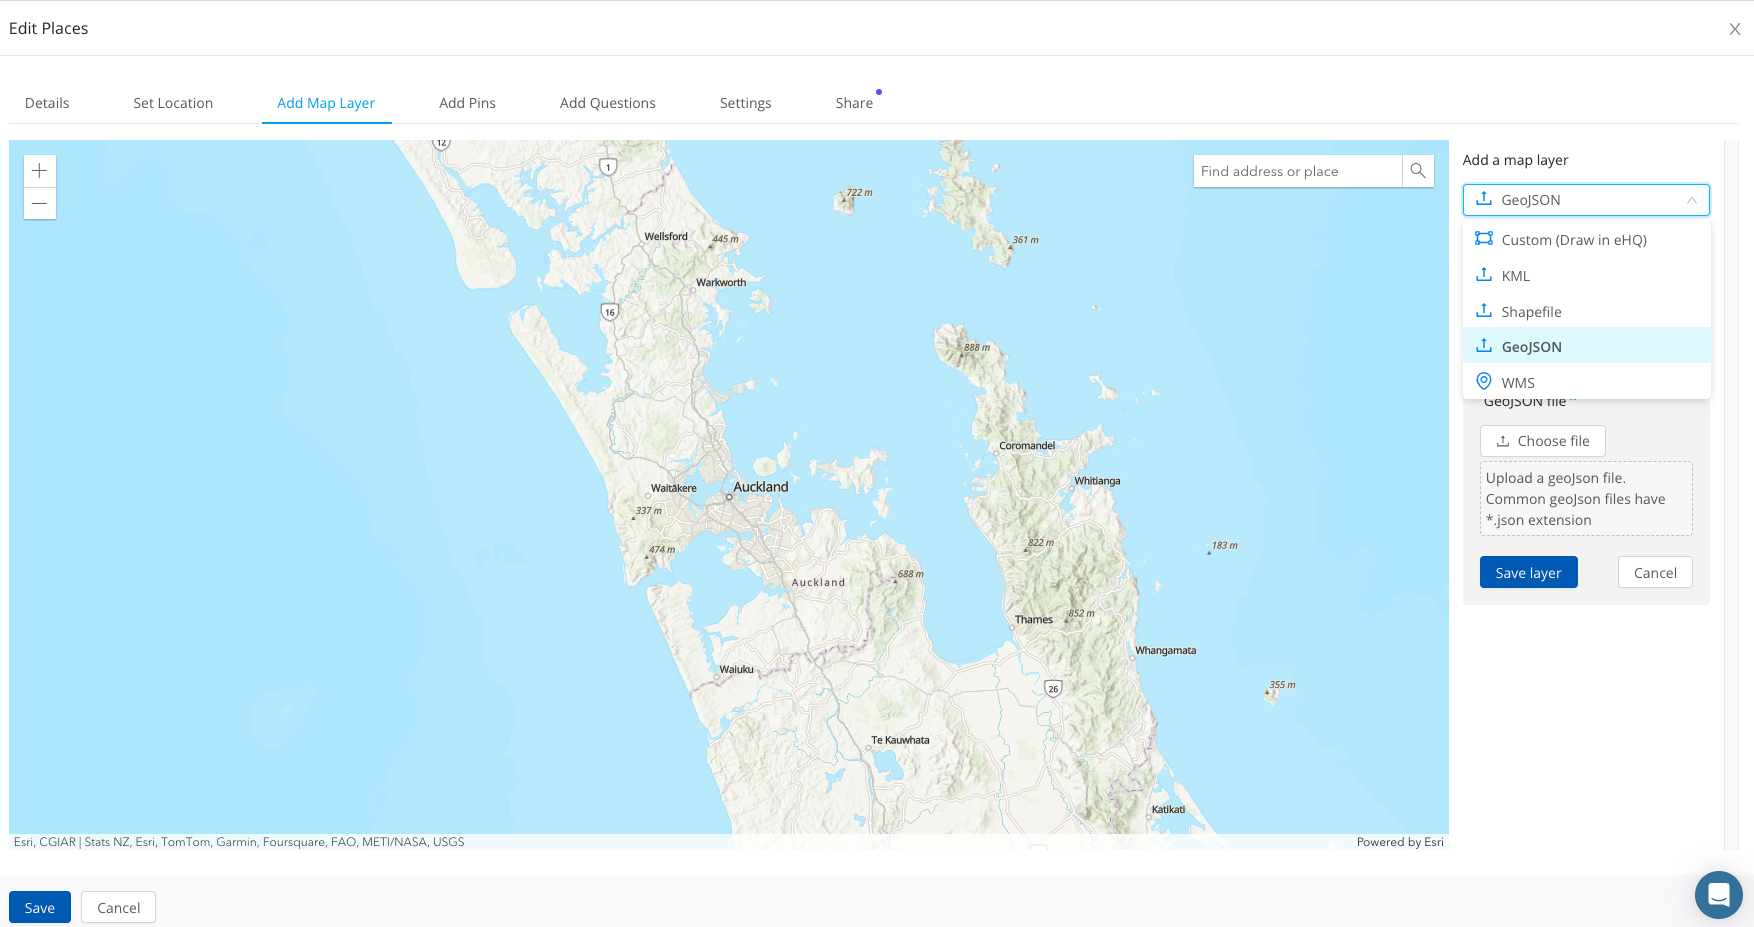The width and height of the screenshot is (1754, 927).
Task: Zoom in on the map
Action: click(40, 171)
